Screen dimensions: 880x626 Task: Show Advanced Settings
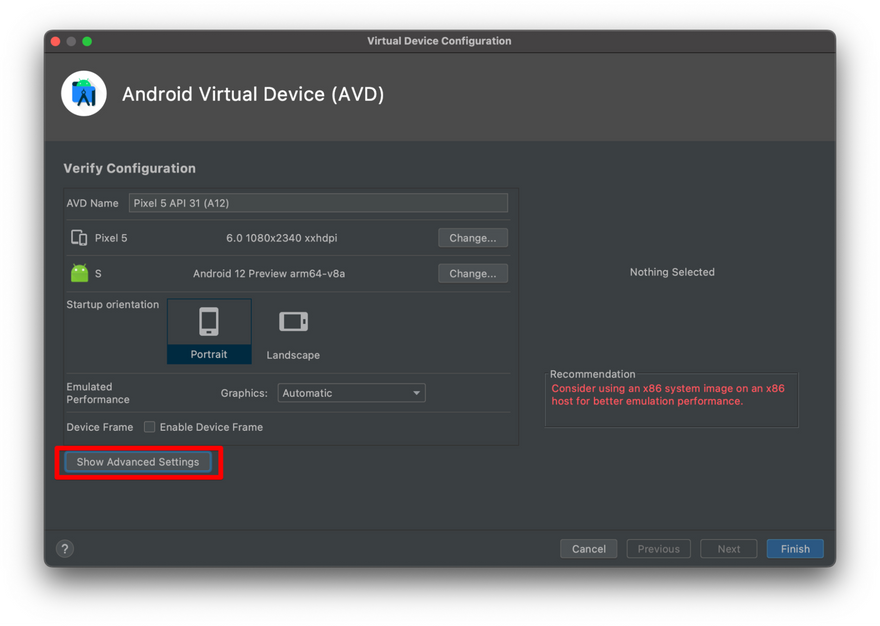(x=138, y=462)
